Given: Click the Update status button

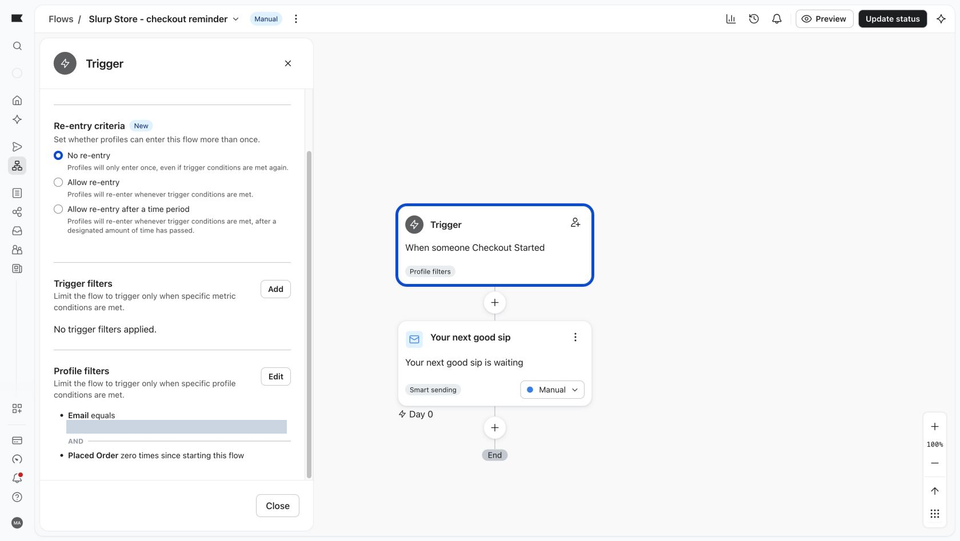Looking at the screenshot, I should (892, 19).
